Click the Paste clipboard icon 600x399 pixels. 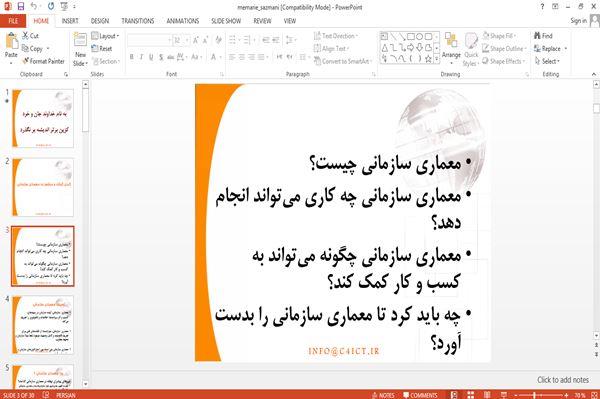(x=11, y=41)
